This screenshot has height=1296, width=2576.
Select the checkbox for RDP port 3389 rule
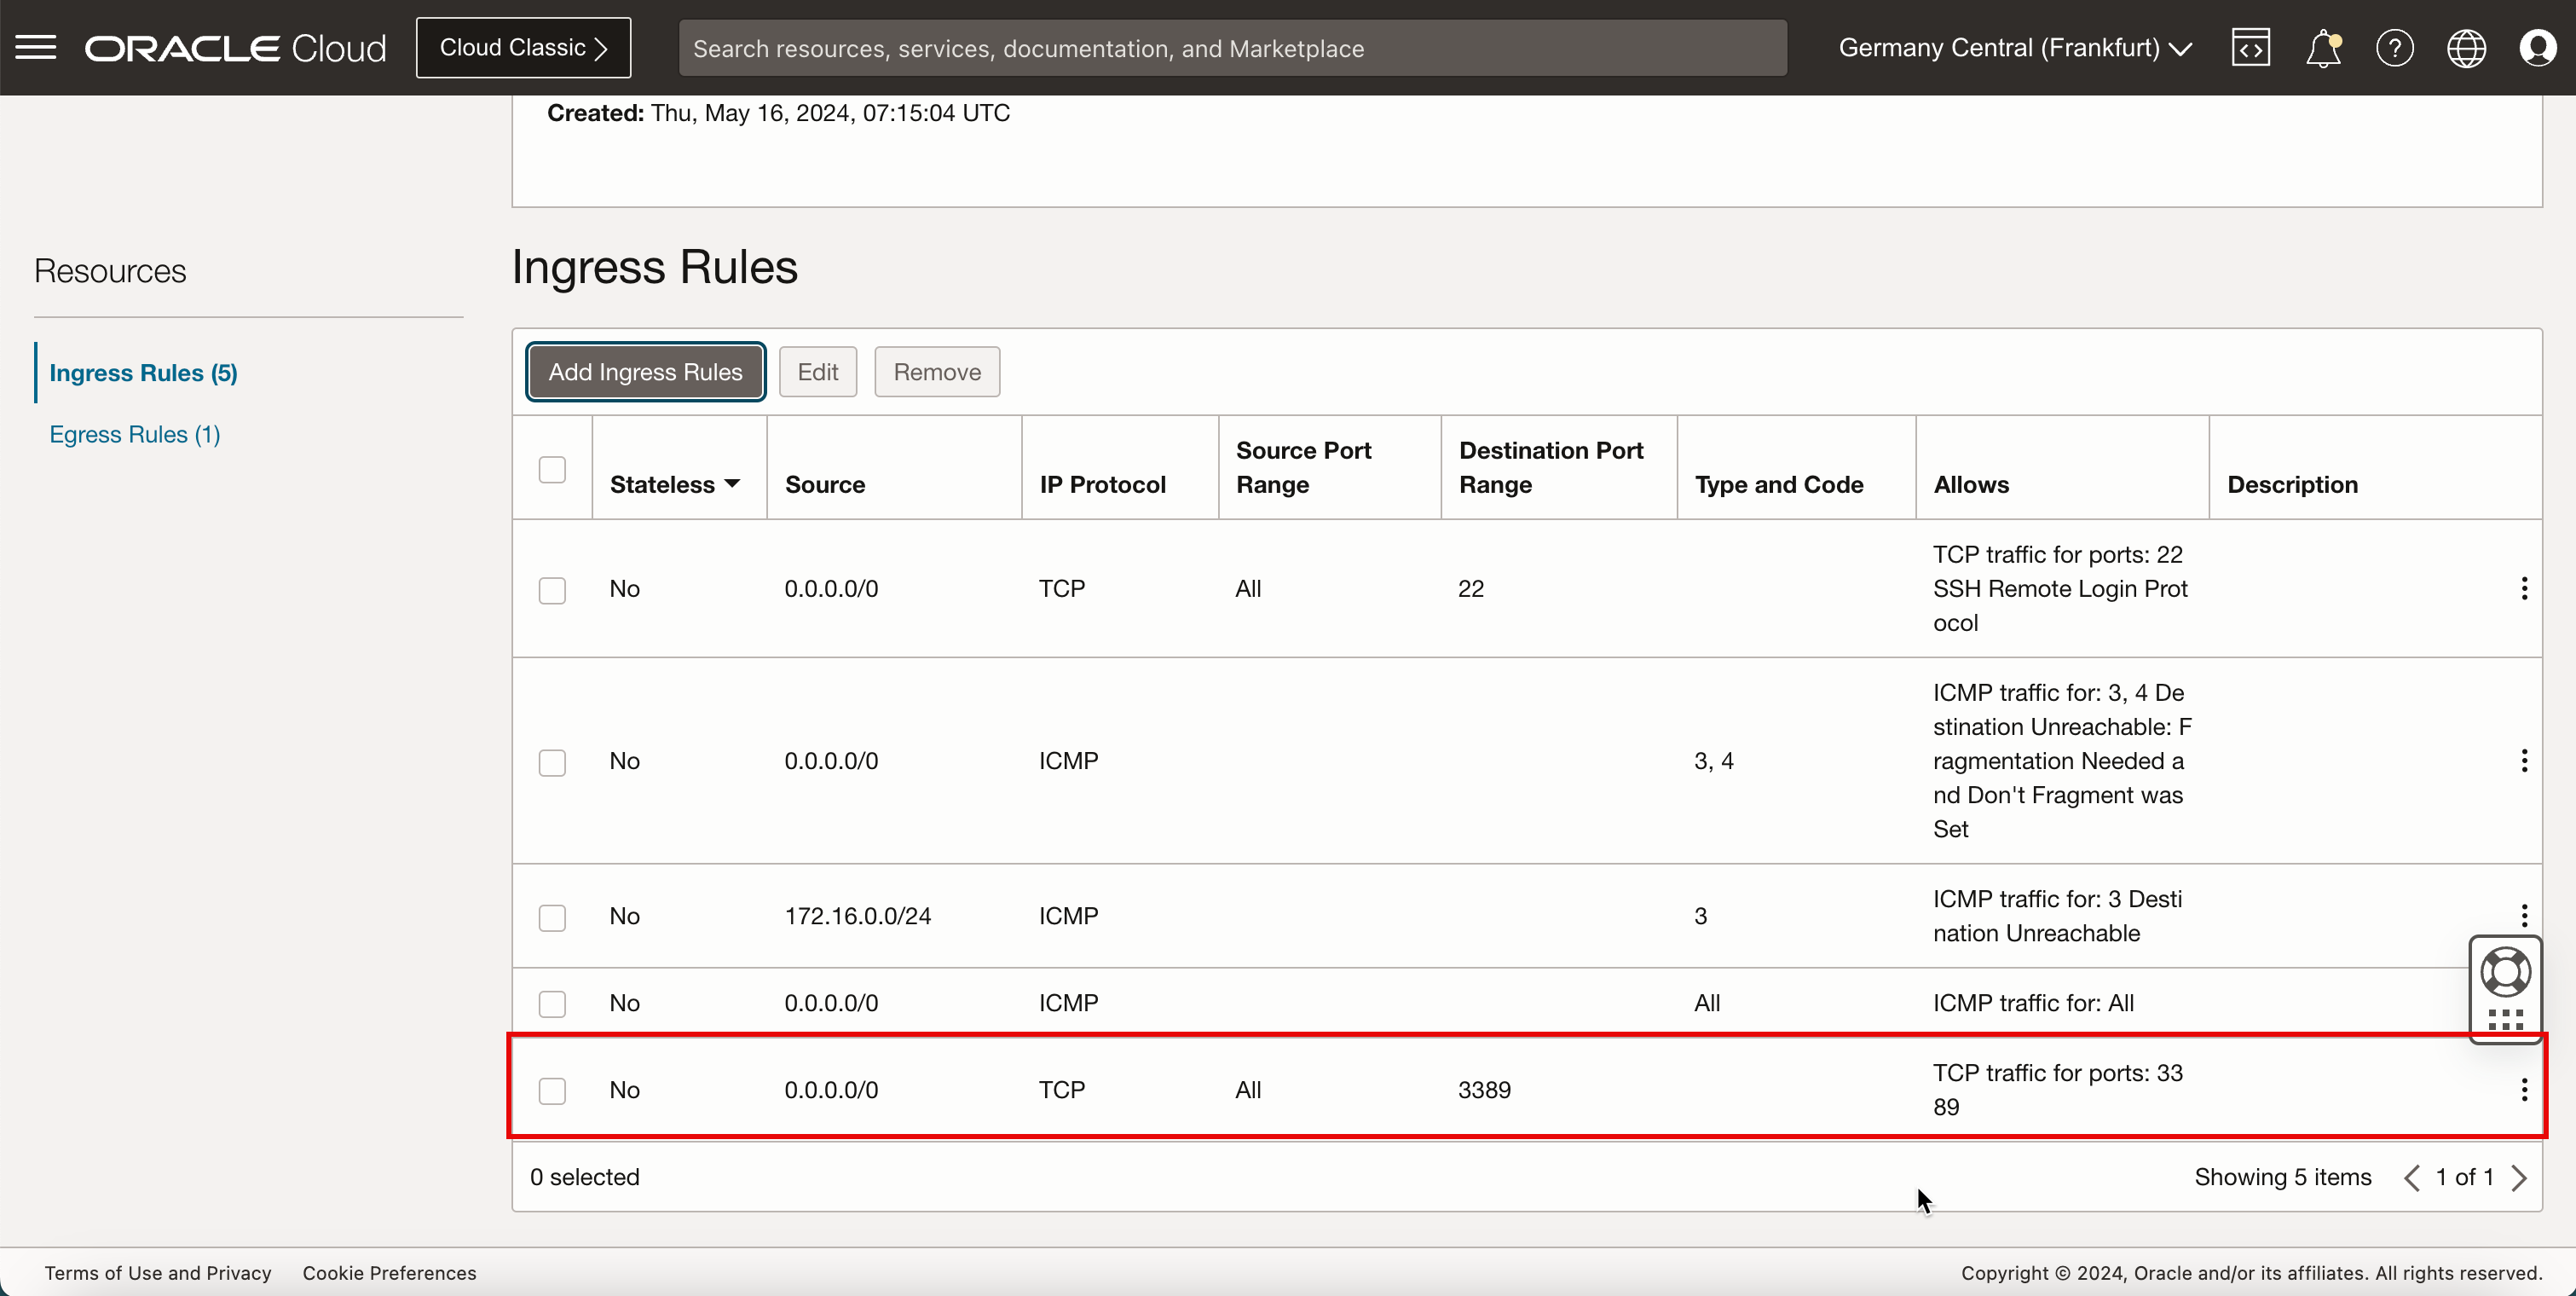pos(552,1090)
